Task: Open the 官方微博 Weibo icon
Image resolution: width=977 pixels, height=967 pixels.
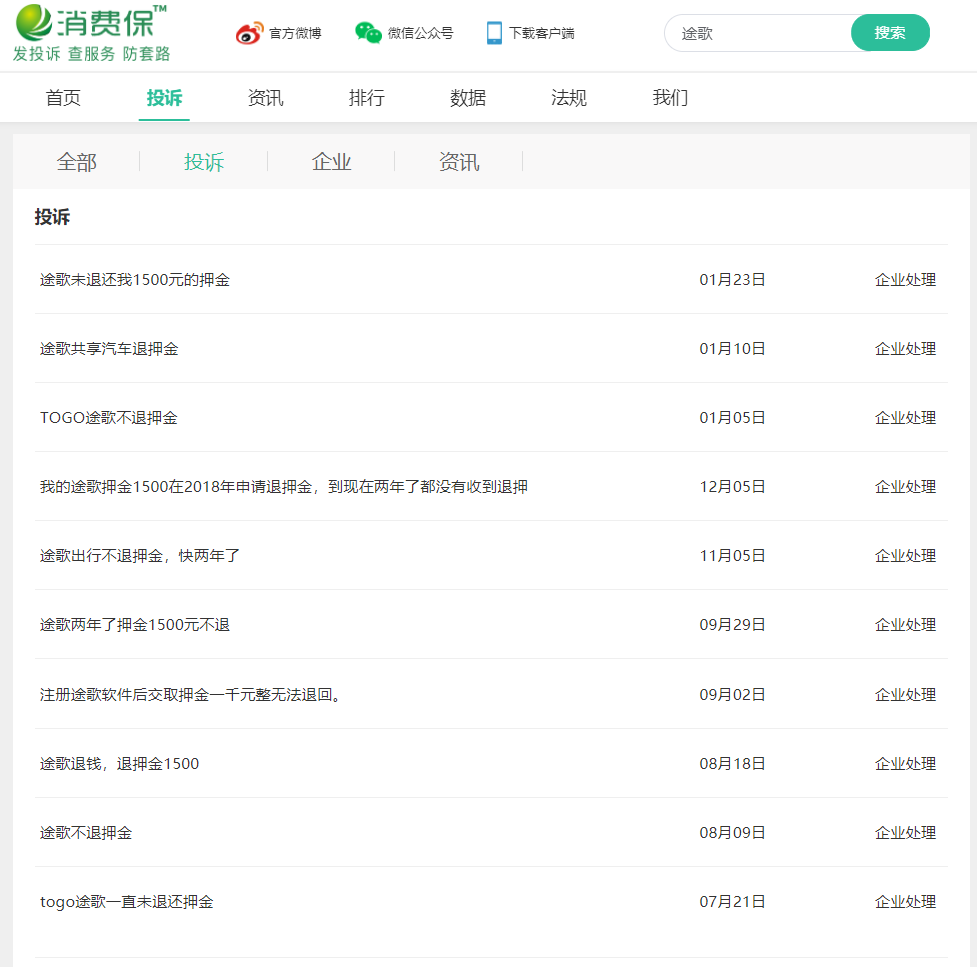Action: [249, 33]
